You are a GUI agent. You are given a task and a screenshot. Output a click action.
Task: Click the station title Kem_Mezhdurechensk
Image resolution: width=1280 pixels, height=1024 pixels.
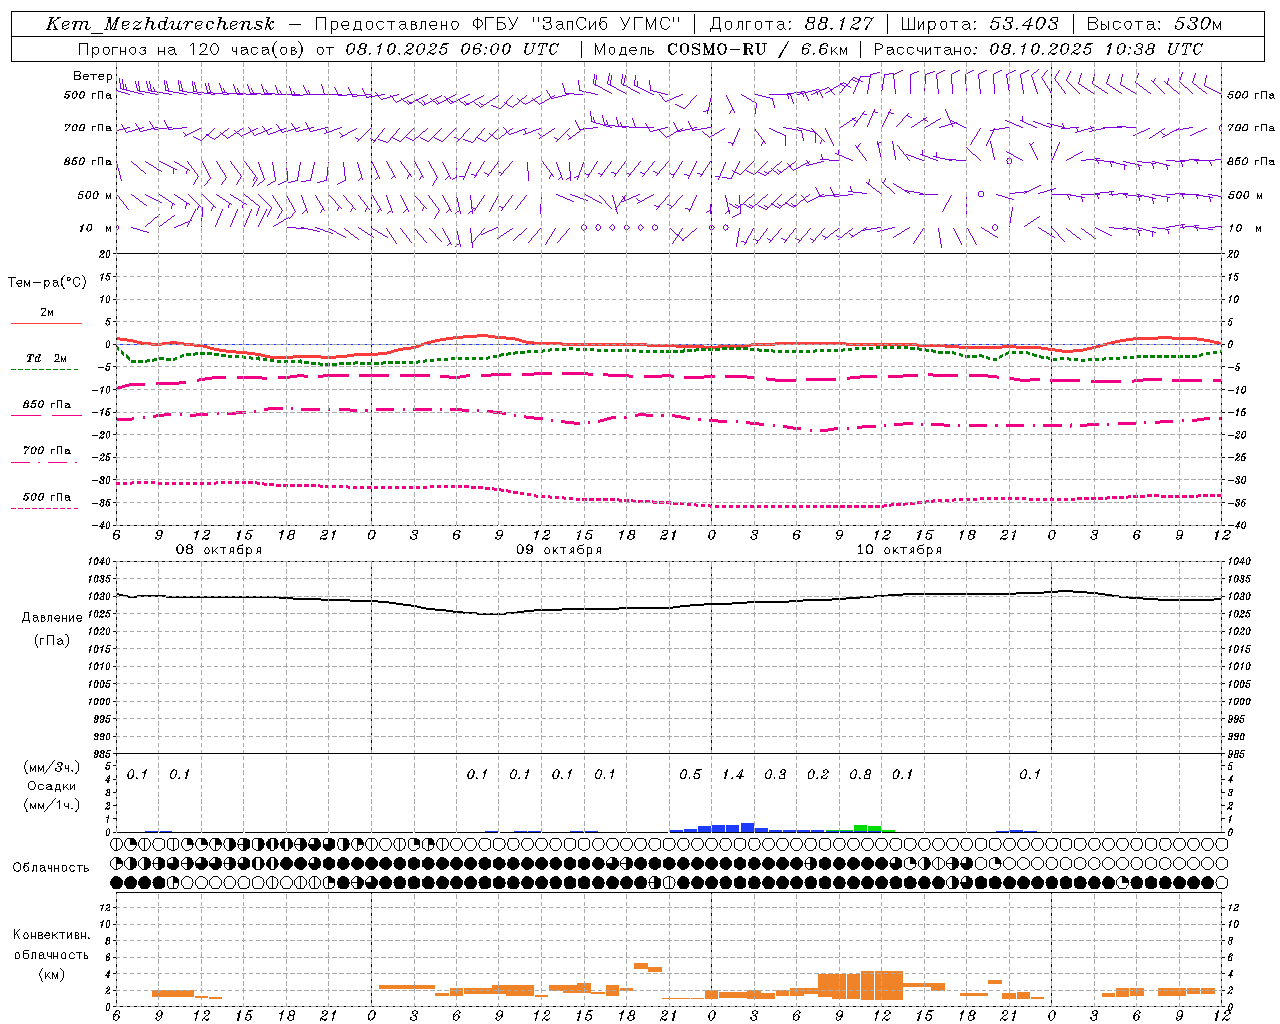pyautogui.click(x=160, y=24)
